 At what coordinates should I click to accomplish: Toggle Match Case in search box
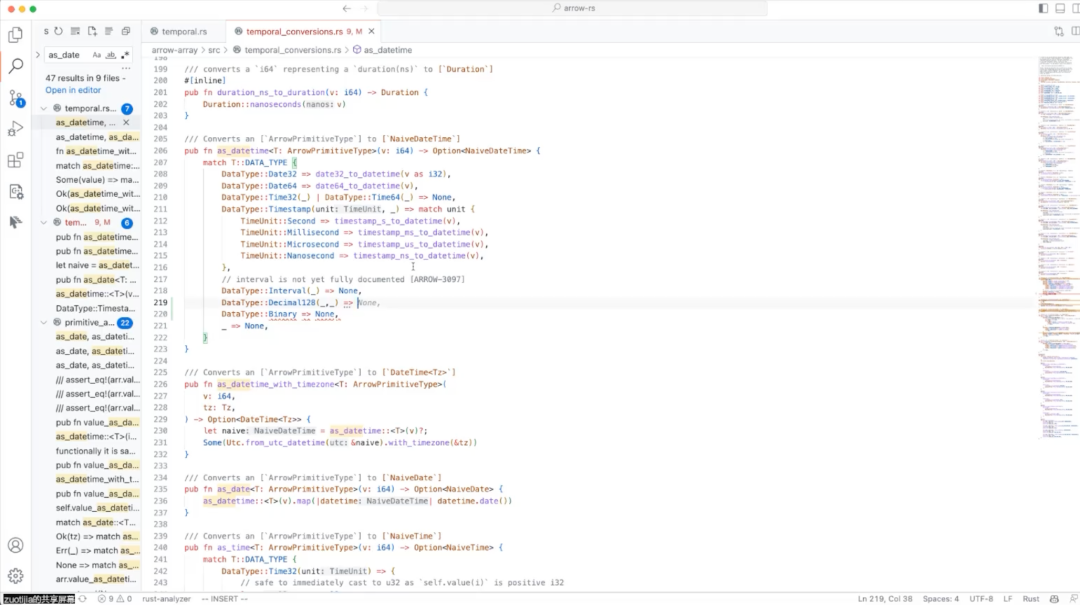(96, 55)
